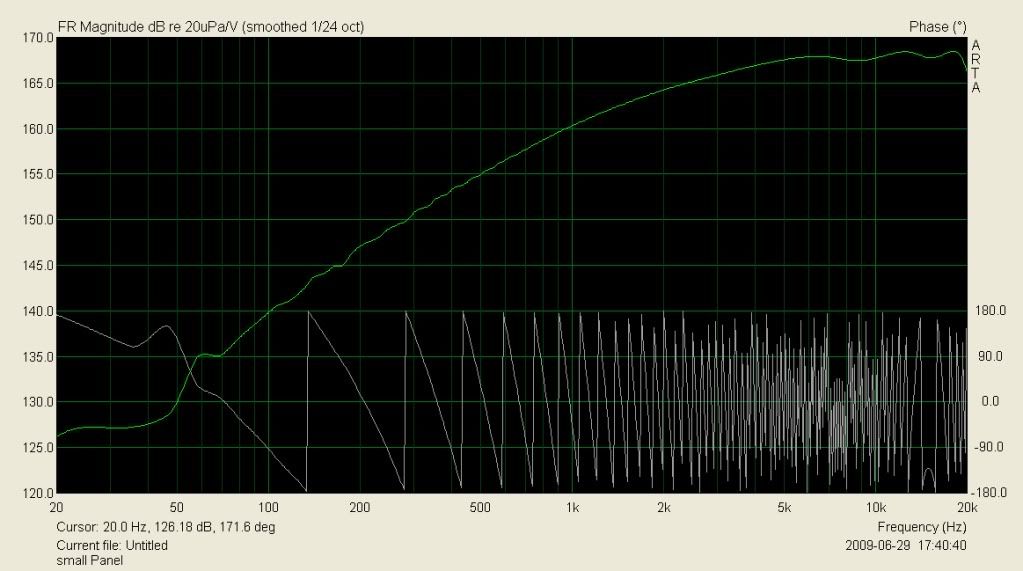This screenshot has height=571, width=1023.
Task: Click the 90.0 phase axis value
Action: [x=990, y=356]
